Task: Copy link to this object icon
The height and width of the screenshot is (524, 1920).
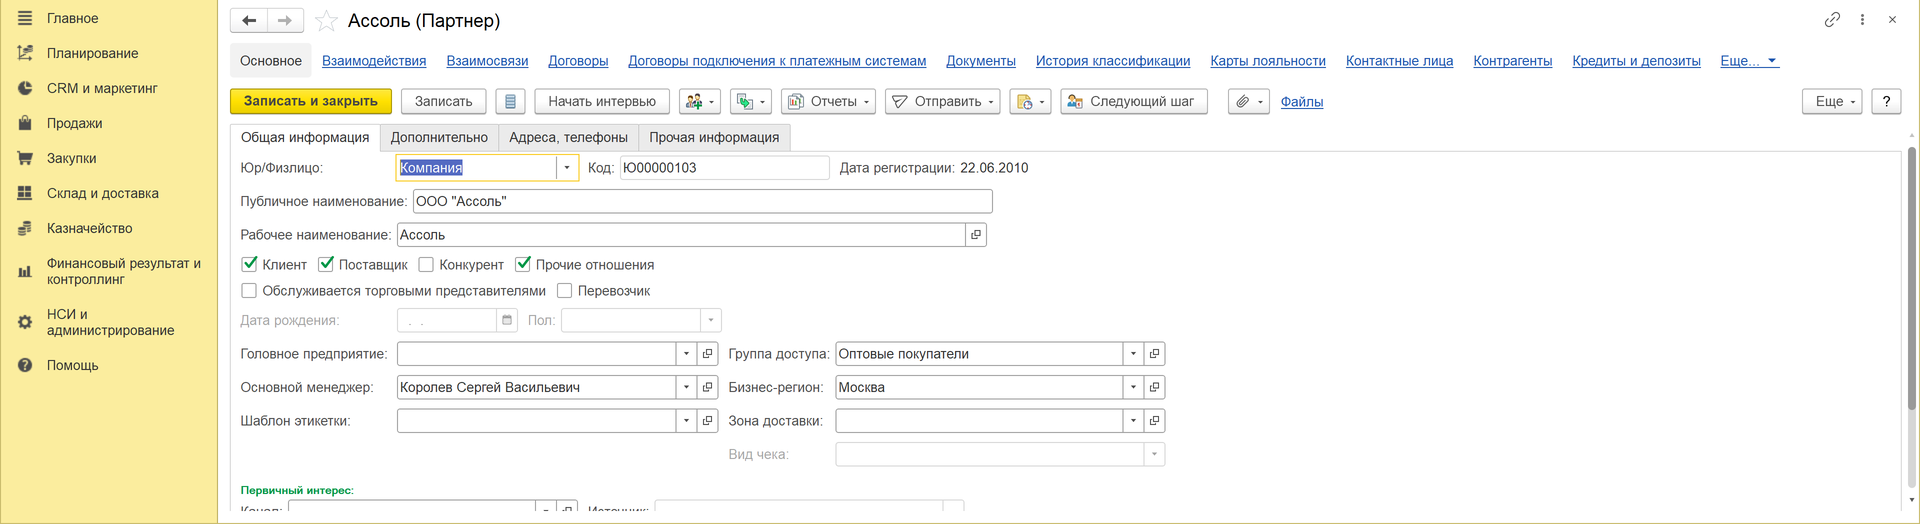Action: click(1832, 19)
